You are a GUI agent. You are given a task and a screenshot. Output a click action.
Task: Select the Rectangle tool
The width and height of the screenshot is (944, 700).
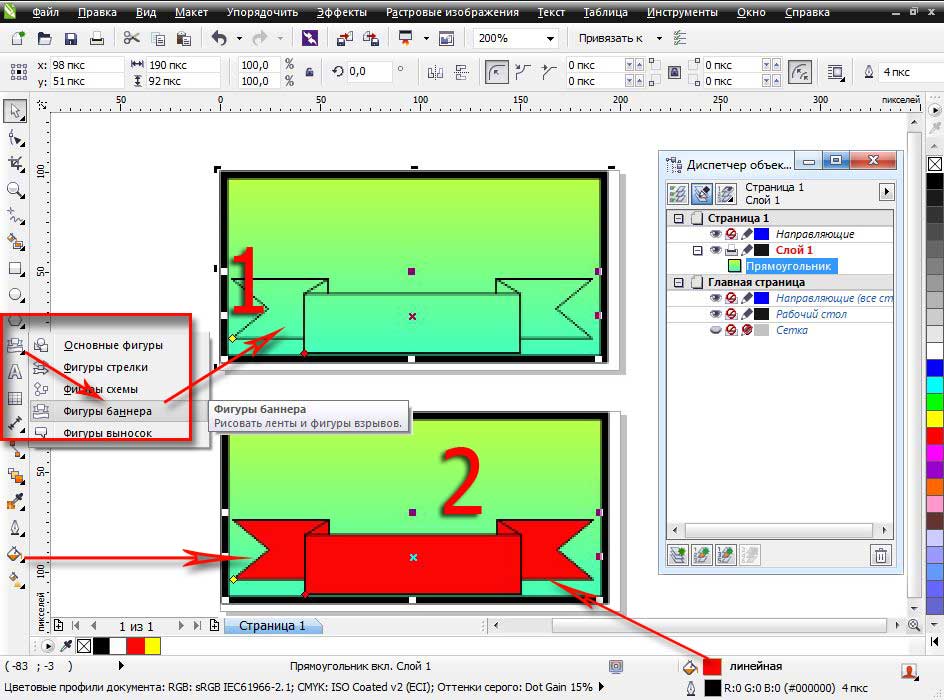15,268
